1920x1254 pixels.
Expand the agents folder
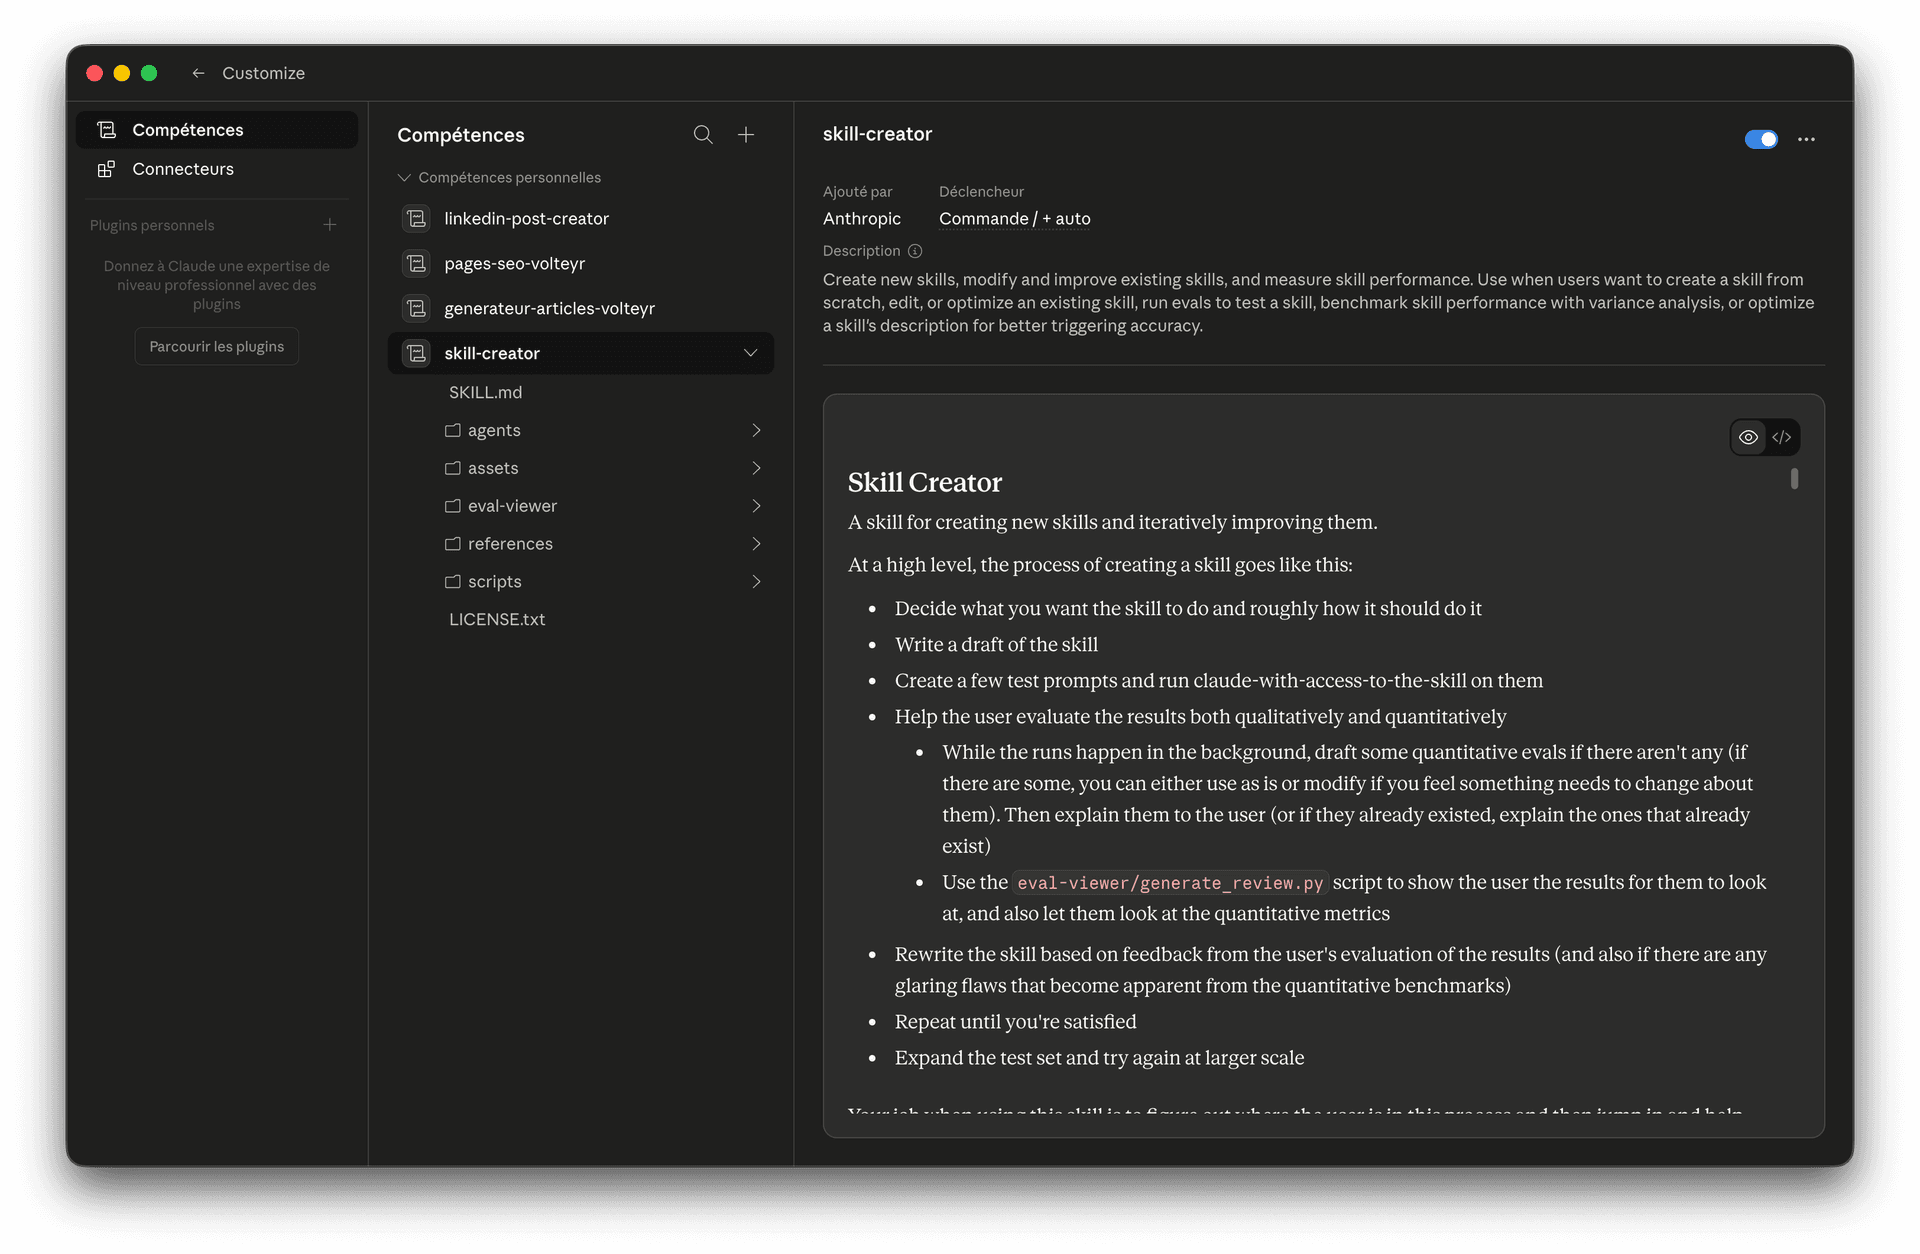757,430
